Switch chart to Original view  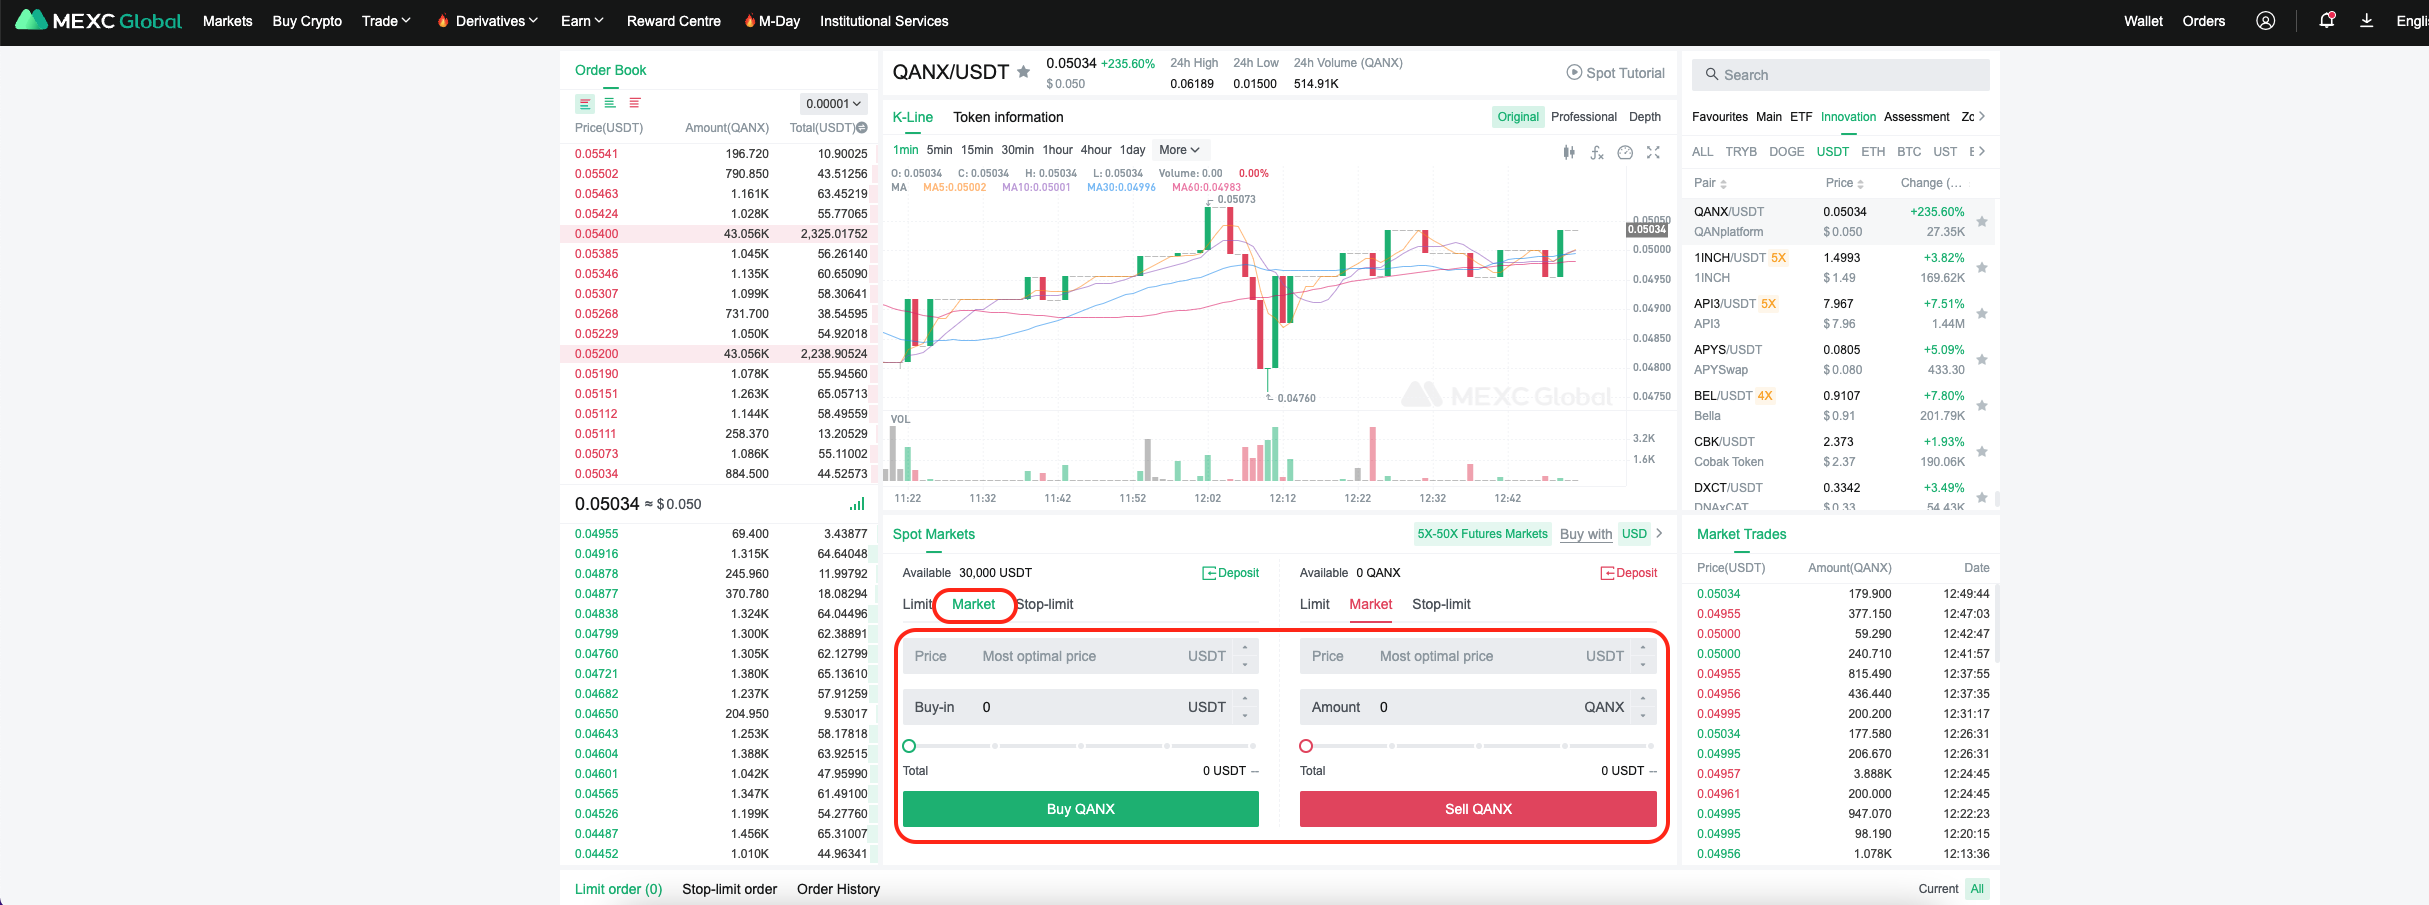[1518, 117]
